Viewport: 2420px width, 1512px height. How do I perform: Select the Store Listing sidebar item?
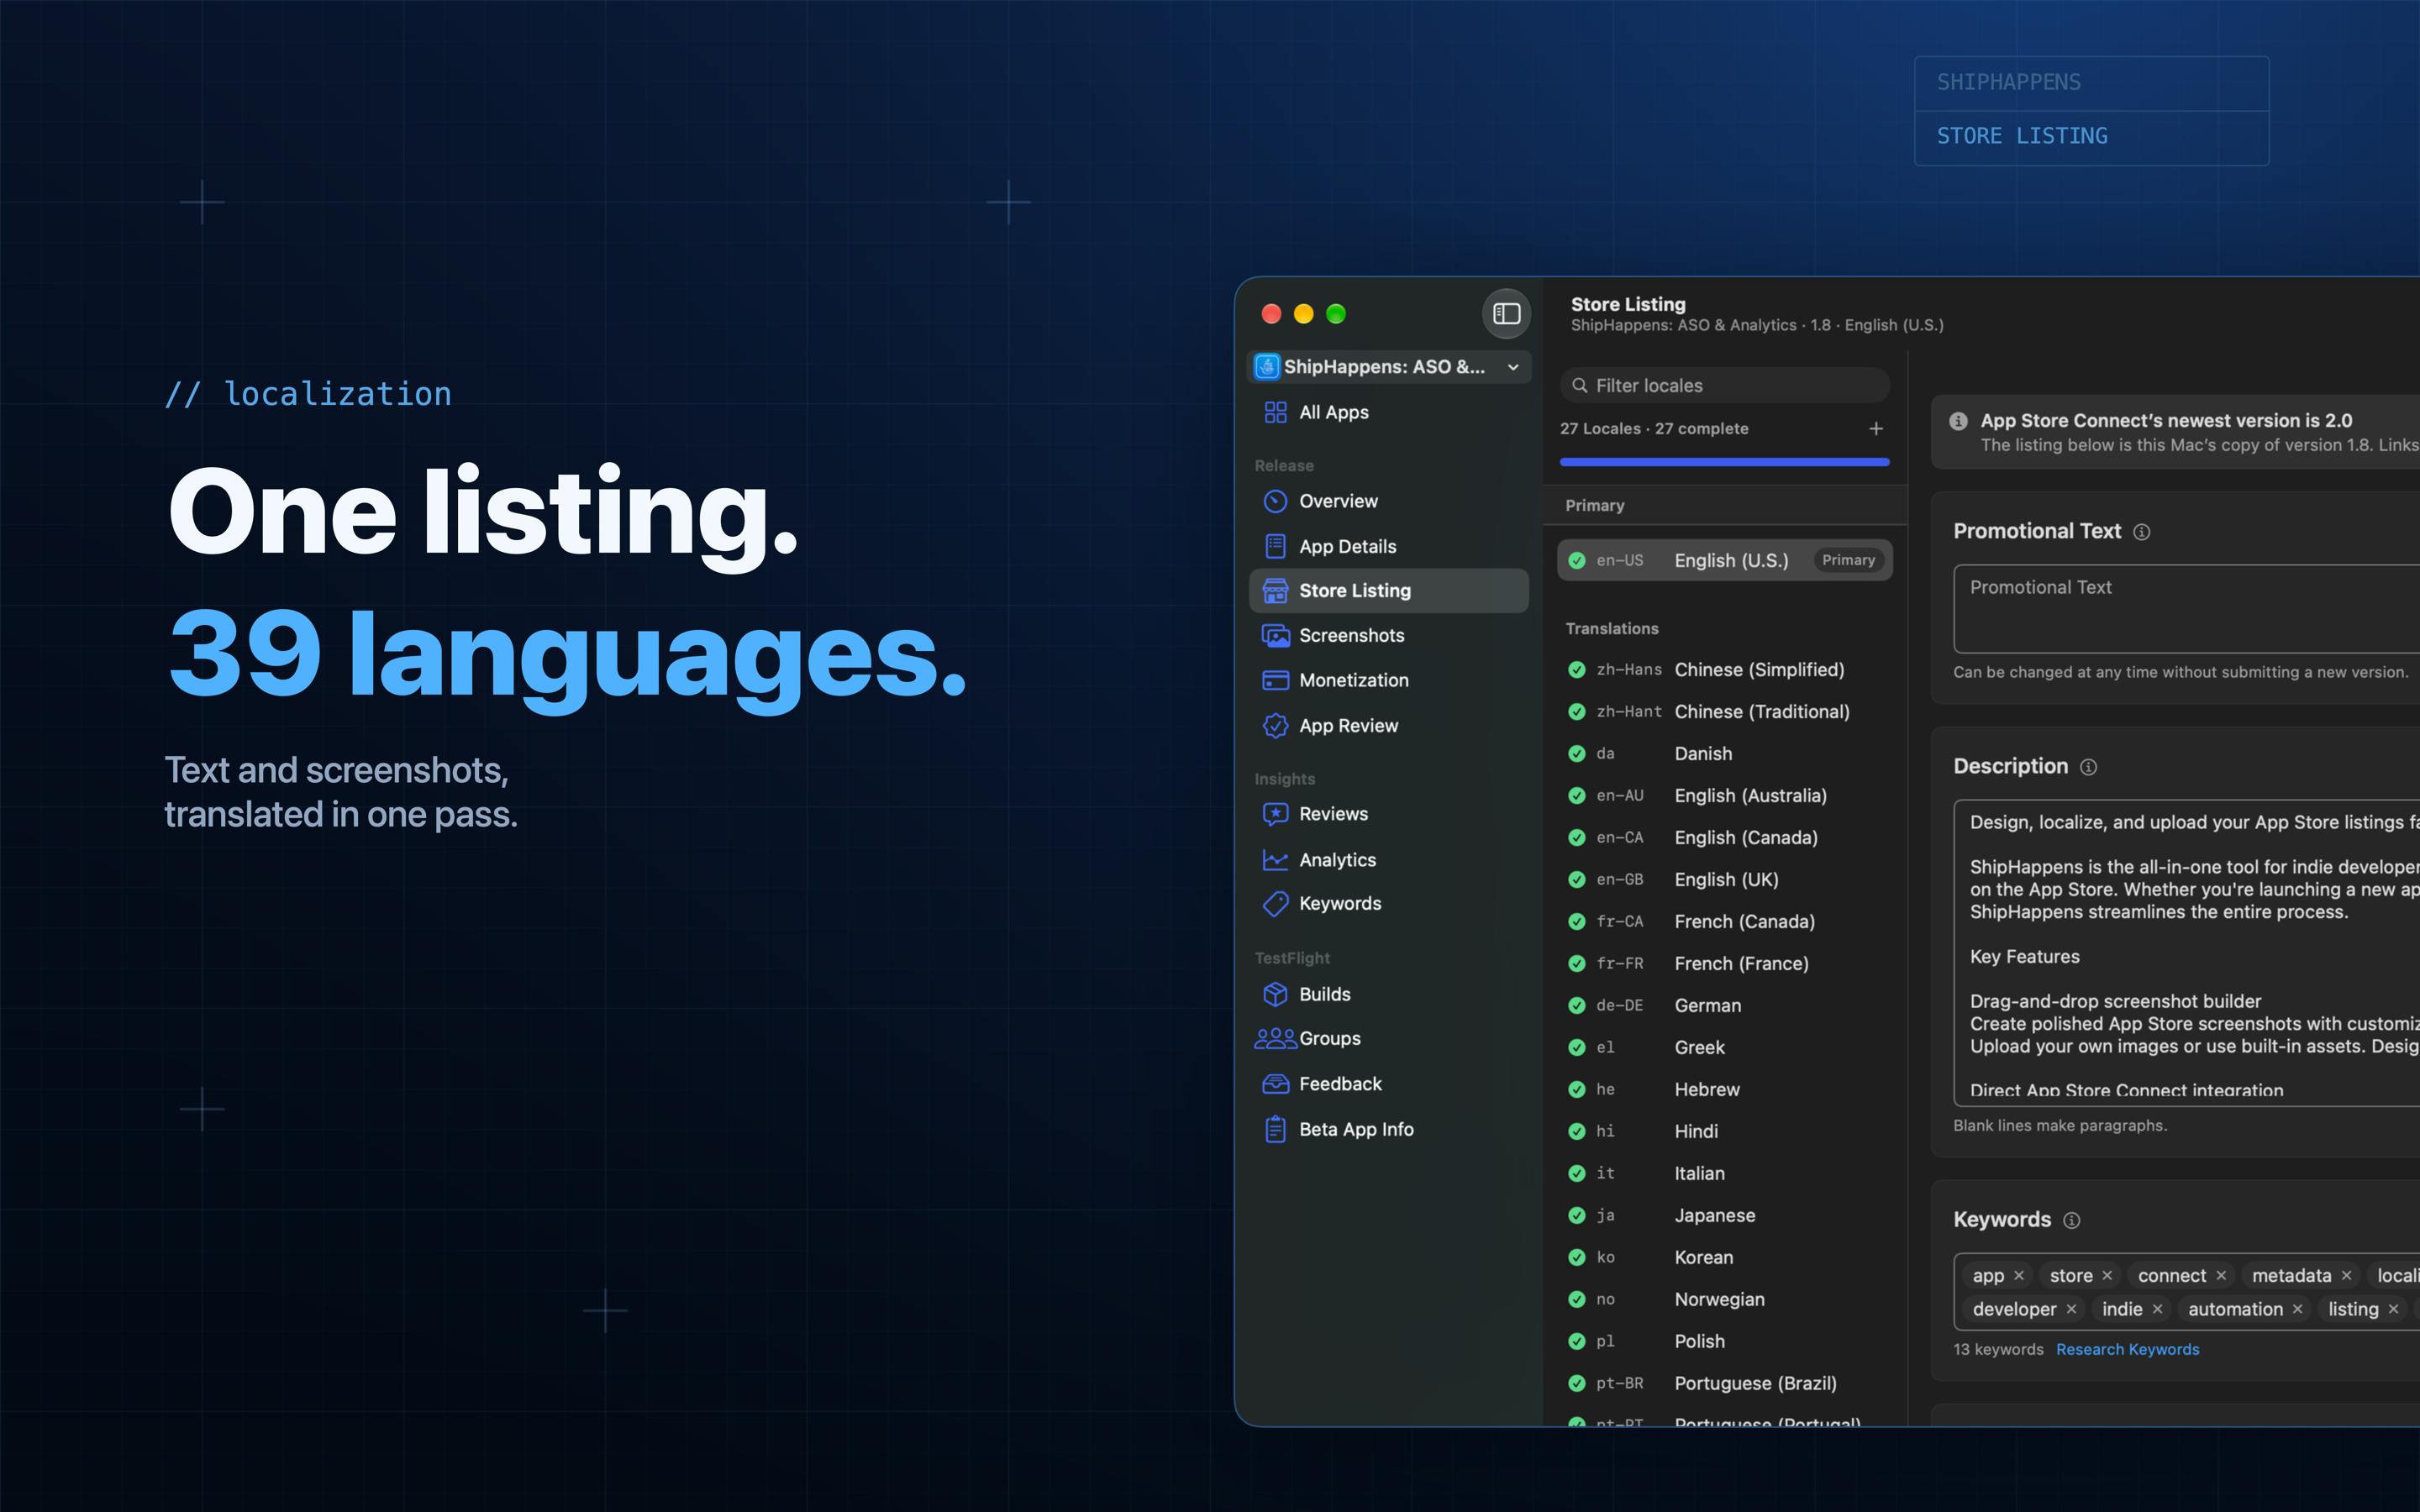[1390, 591]
